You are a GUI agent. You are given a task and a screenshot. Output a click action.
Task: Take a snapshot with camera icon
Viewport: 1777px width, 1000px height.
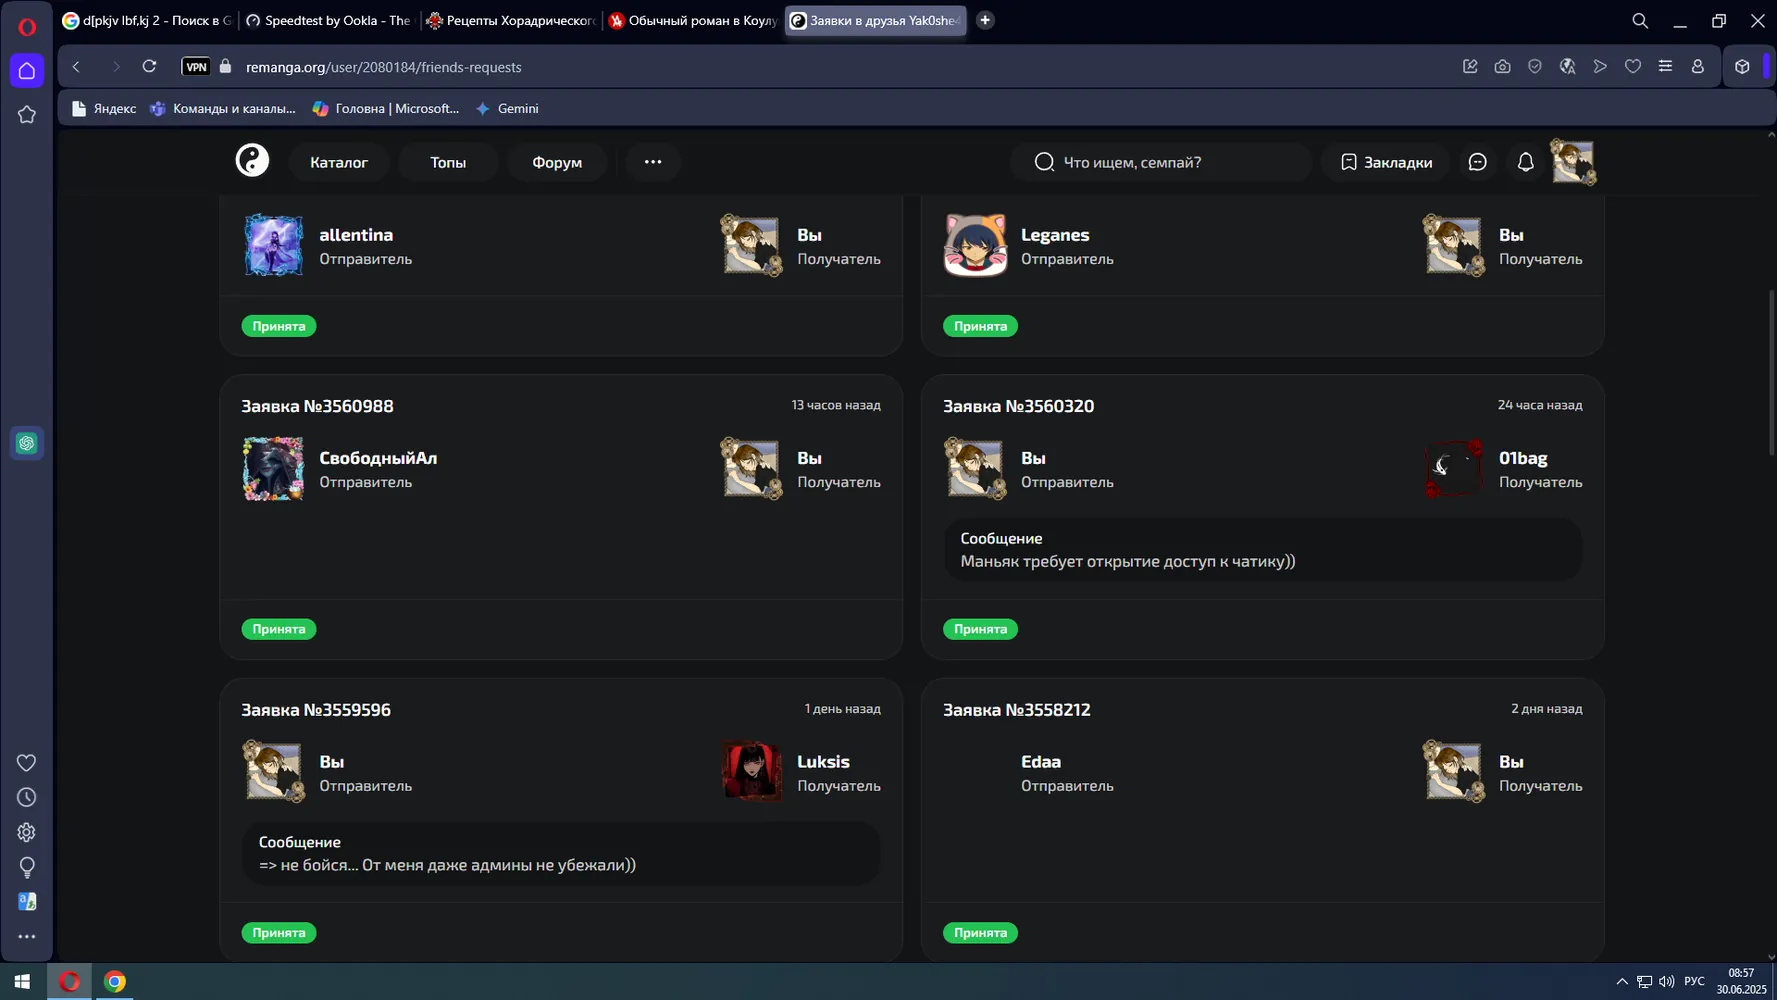1502,67
